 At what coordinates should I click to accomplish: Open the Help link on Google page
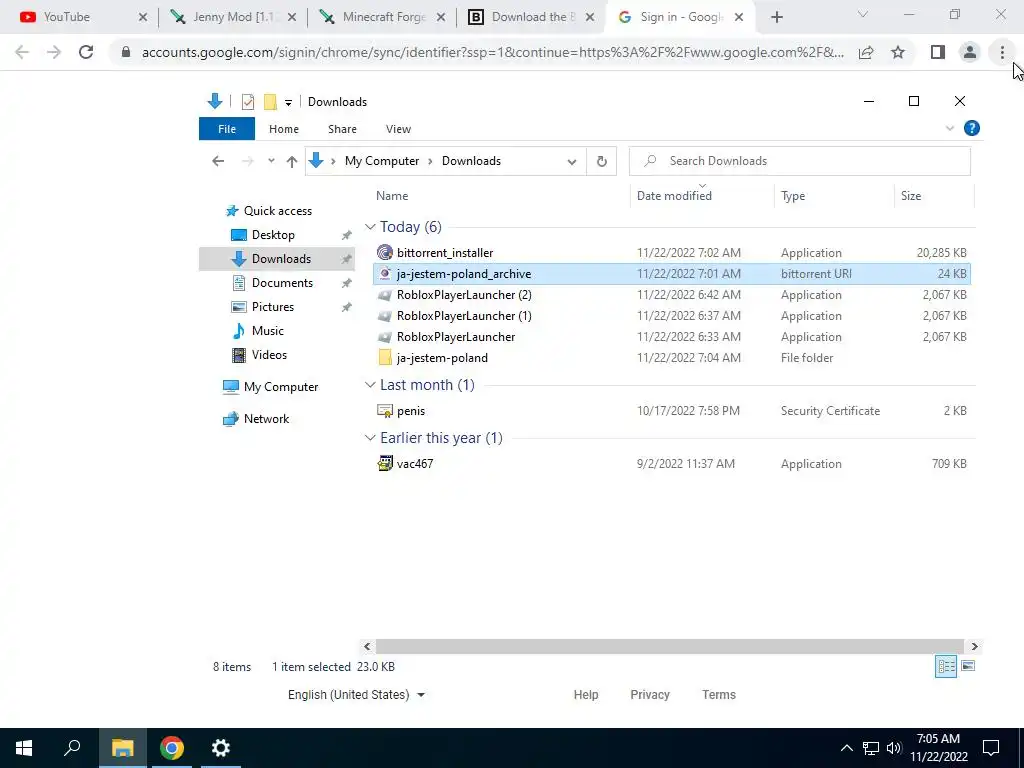[586, 695]
